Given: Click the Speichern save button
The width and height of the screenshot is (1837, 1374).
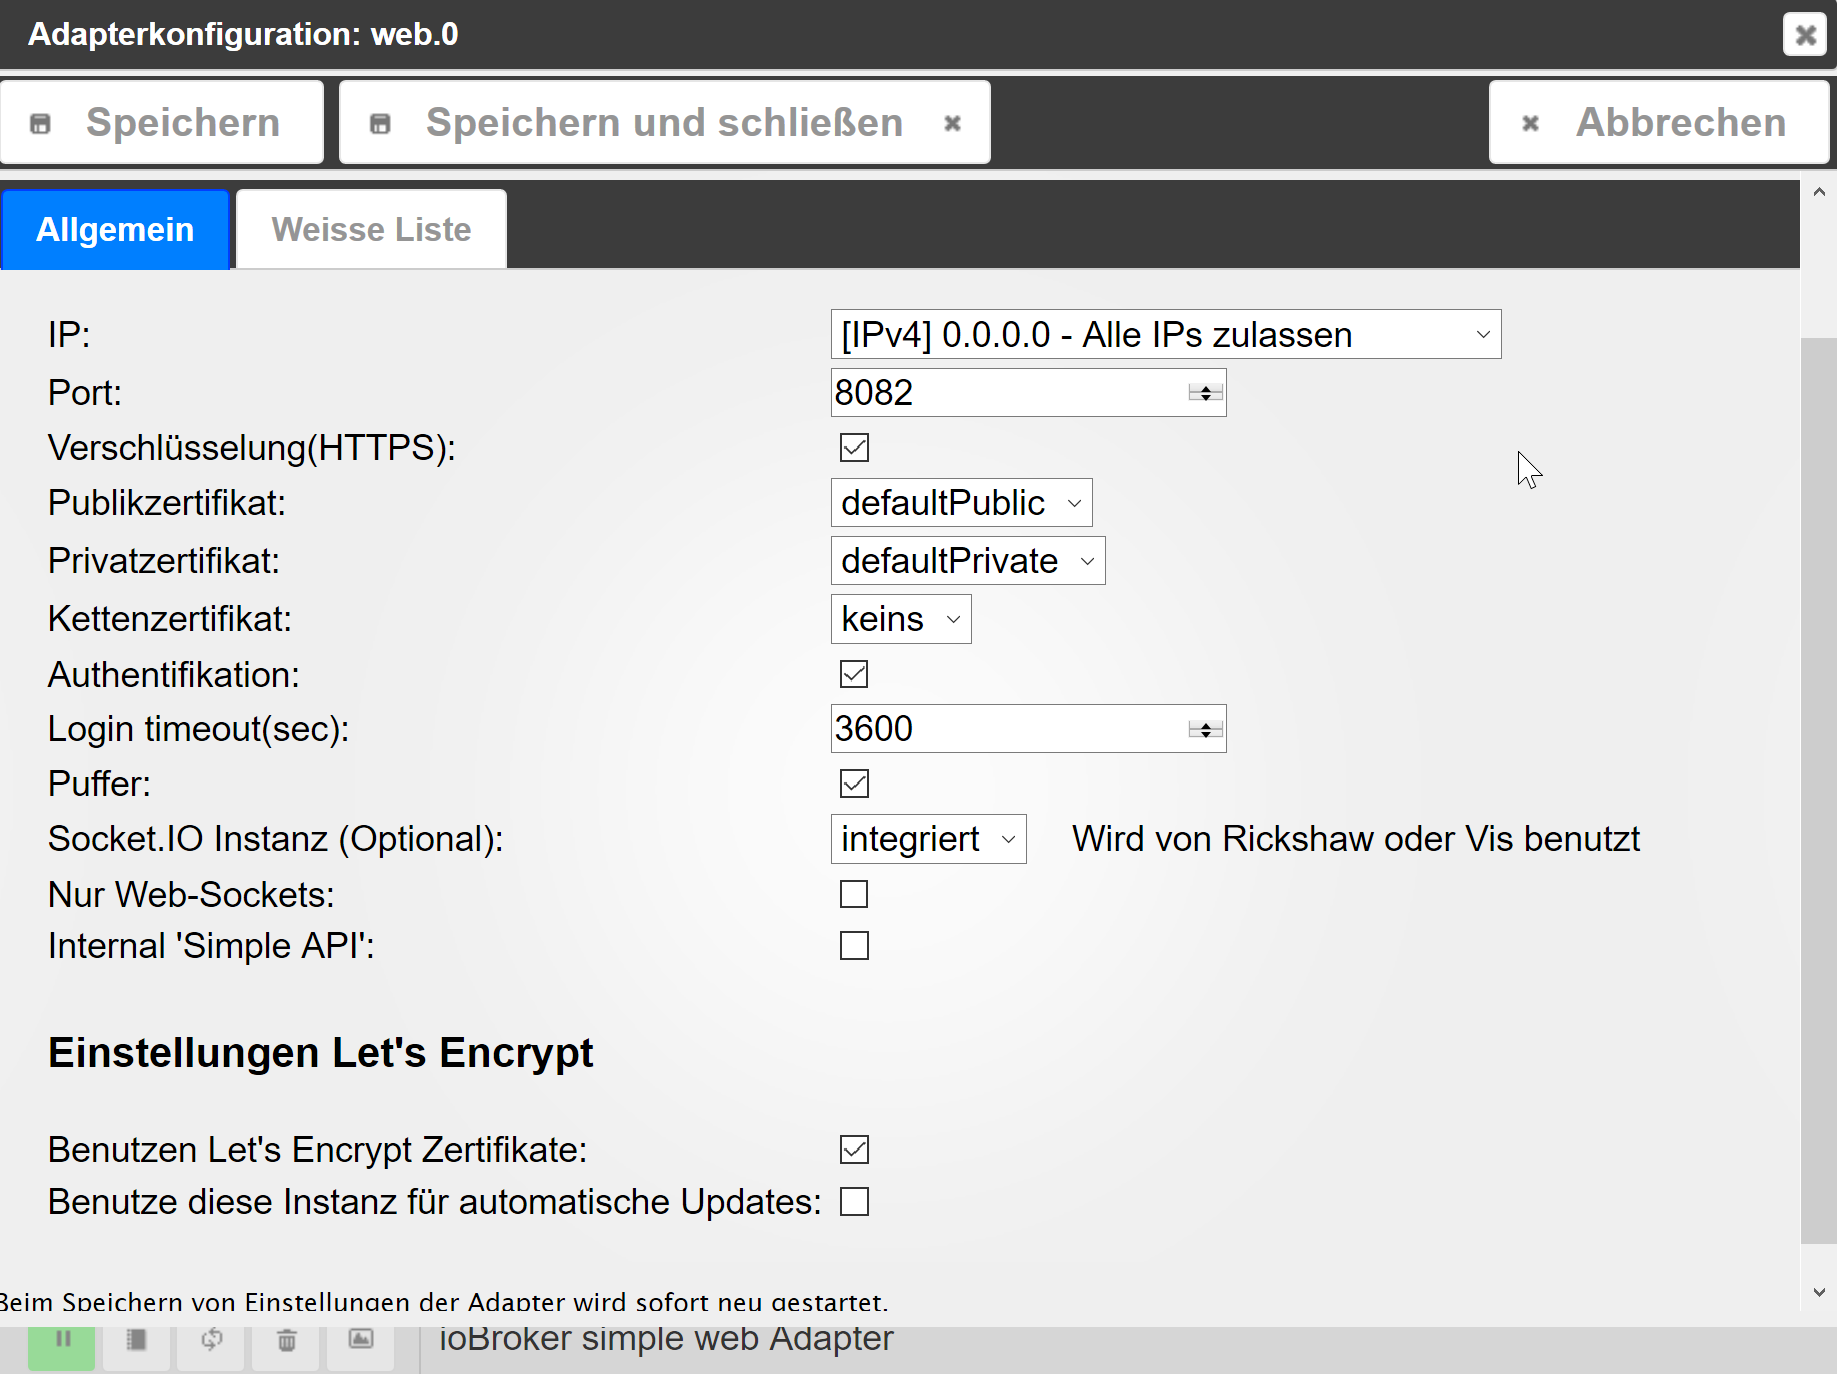Looking at the screenshot, I should click(x=162, y=123).
